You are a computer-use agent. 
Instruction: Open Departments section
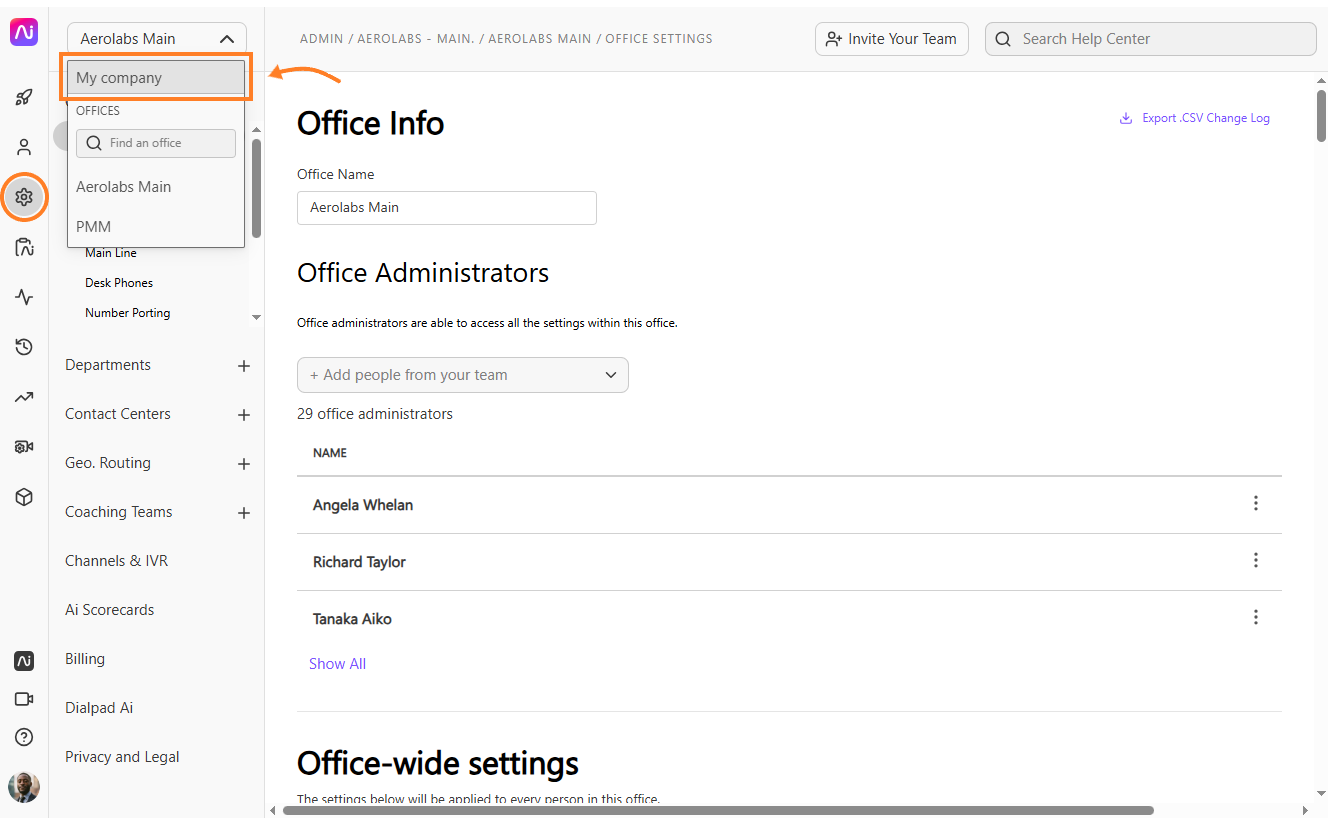tap(108, 365)
